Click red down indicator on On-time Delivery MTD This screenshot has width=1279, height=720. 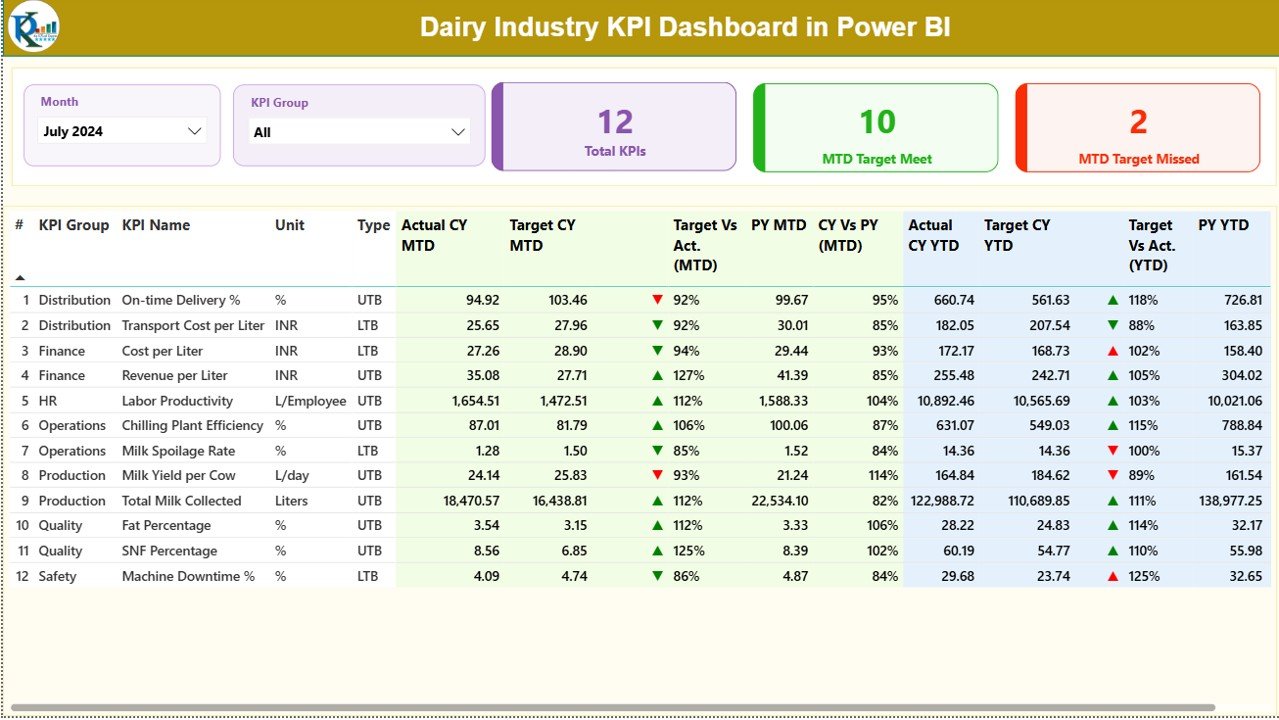tap(658, 299)
